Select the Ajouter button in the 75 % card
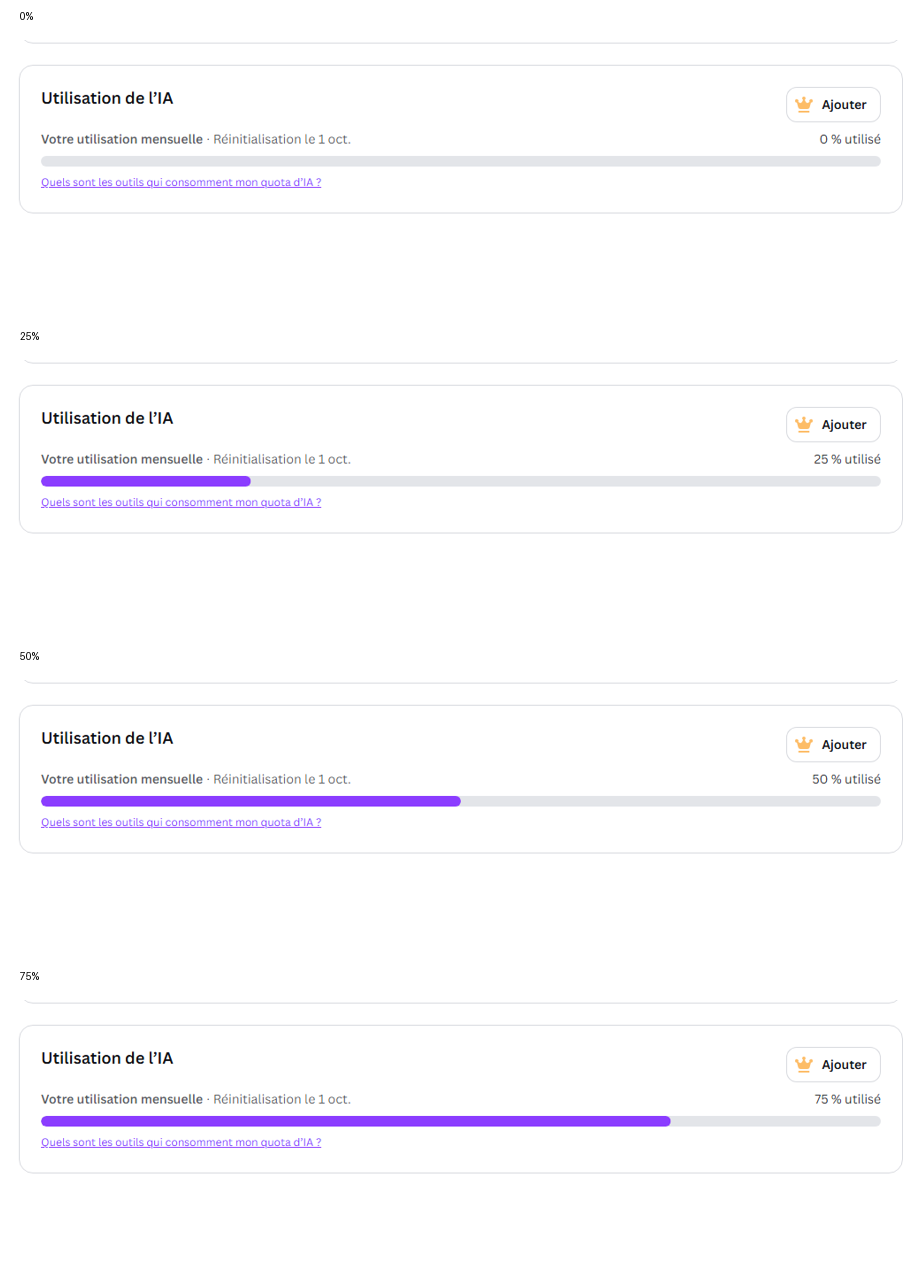 coord(833,1065)
